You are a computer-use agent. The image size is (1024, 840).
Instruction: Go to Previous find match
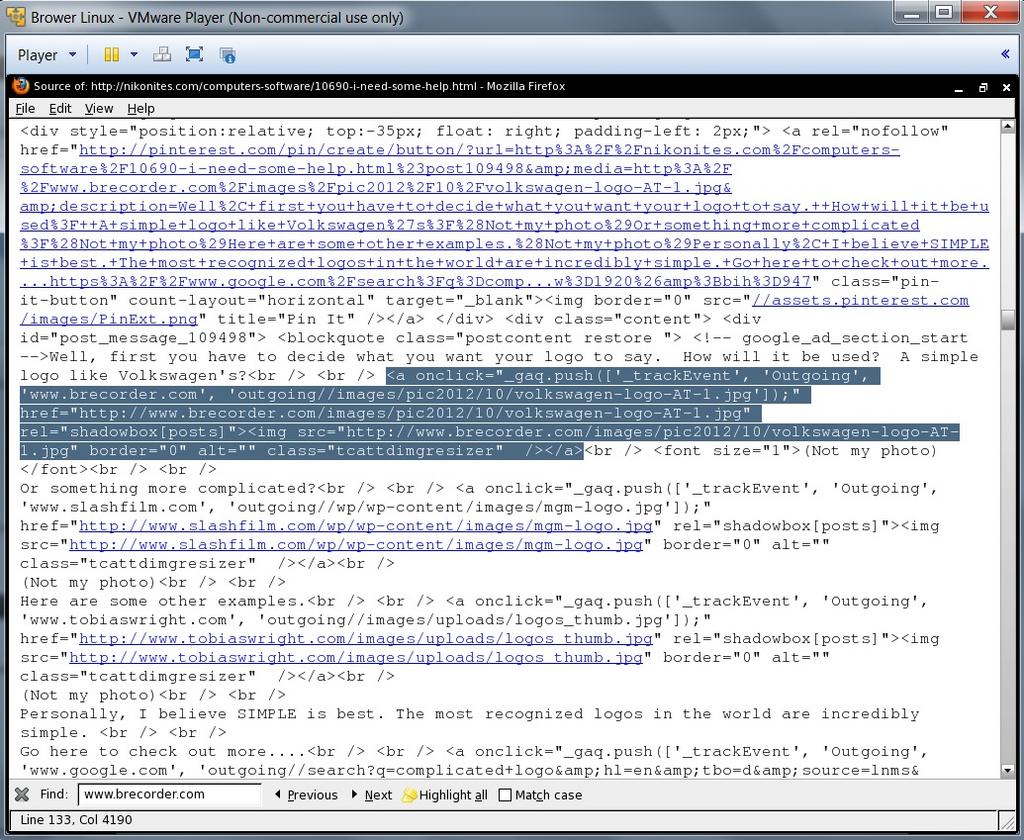click(x=306, y=795)
